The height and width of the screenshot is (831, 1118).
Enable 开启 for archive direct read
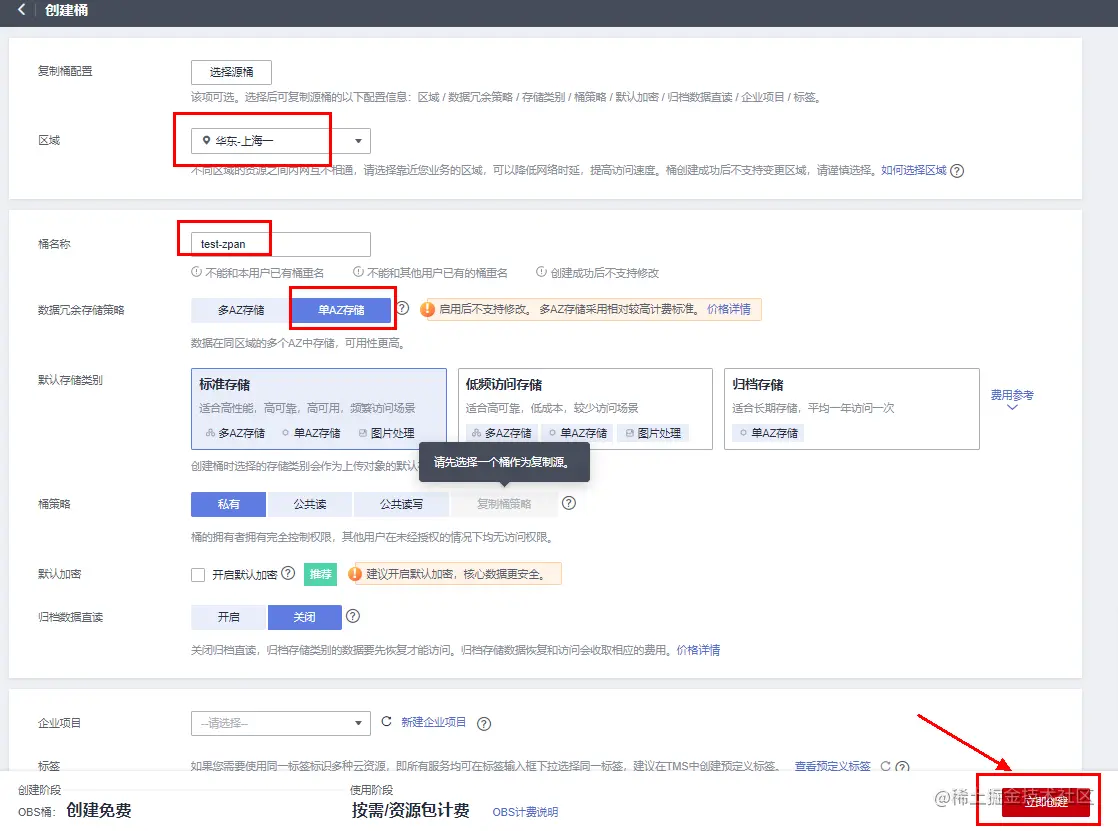pos(227,617)
